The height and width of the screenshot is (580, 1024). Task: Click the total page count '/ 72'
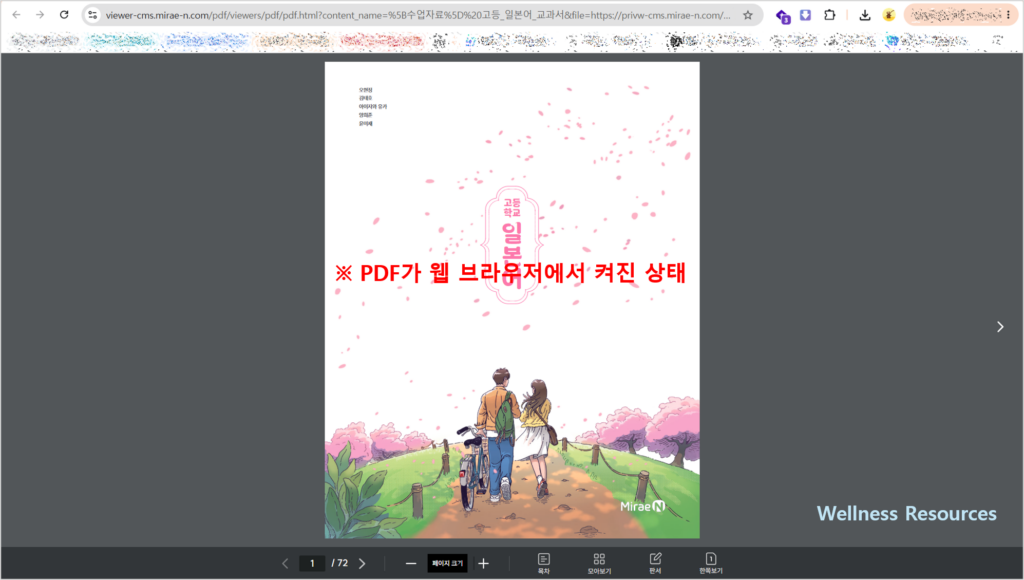coord(340,562)
